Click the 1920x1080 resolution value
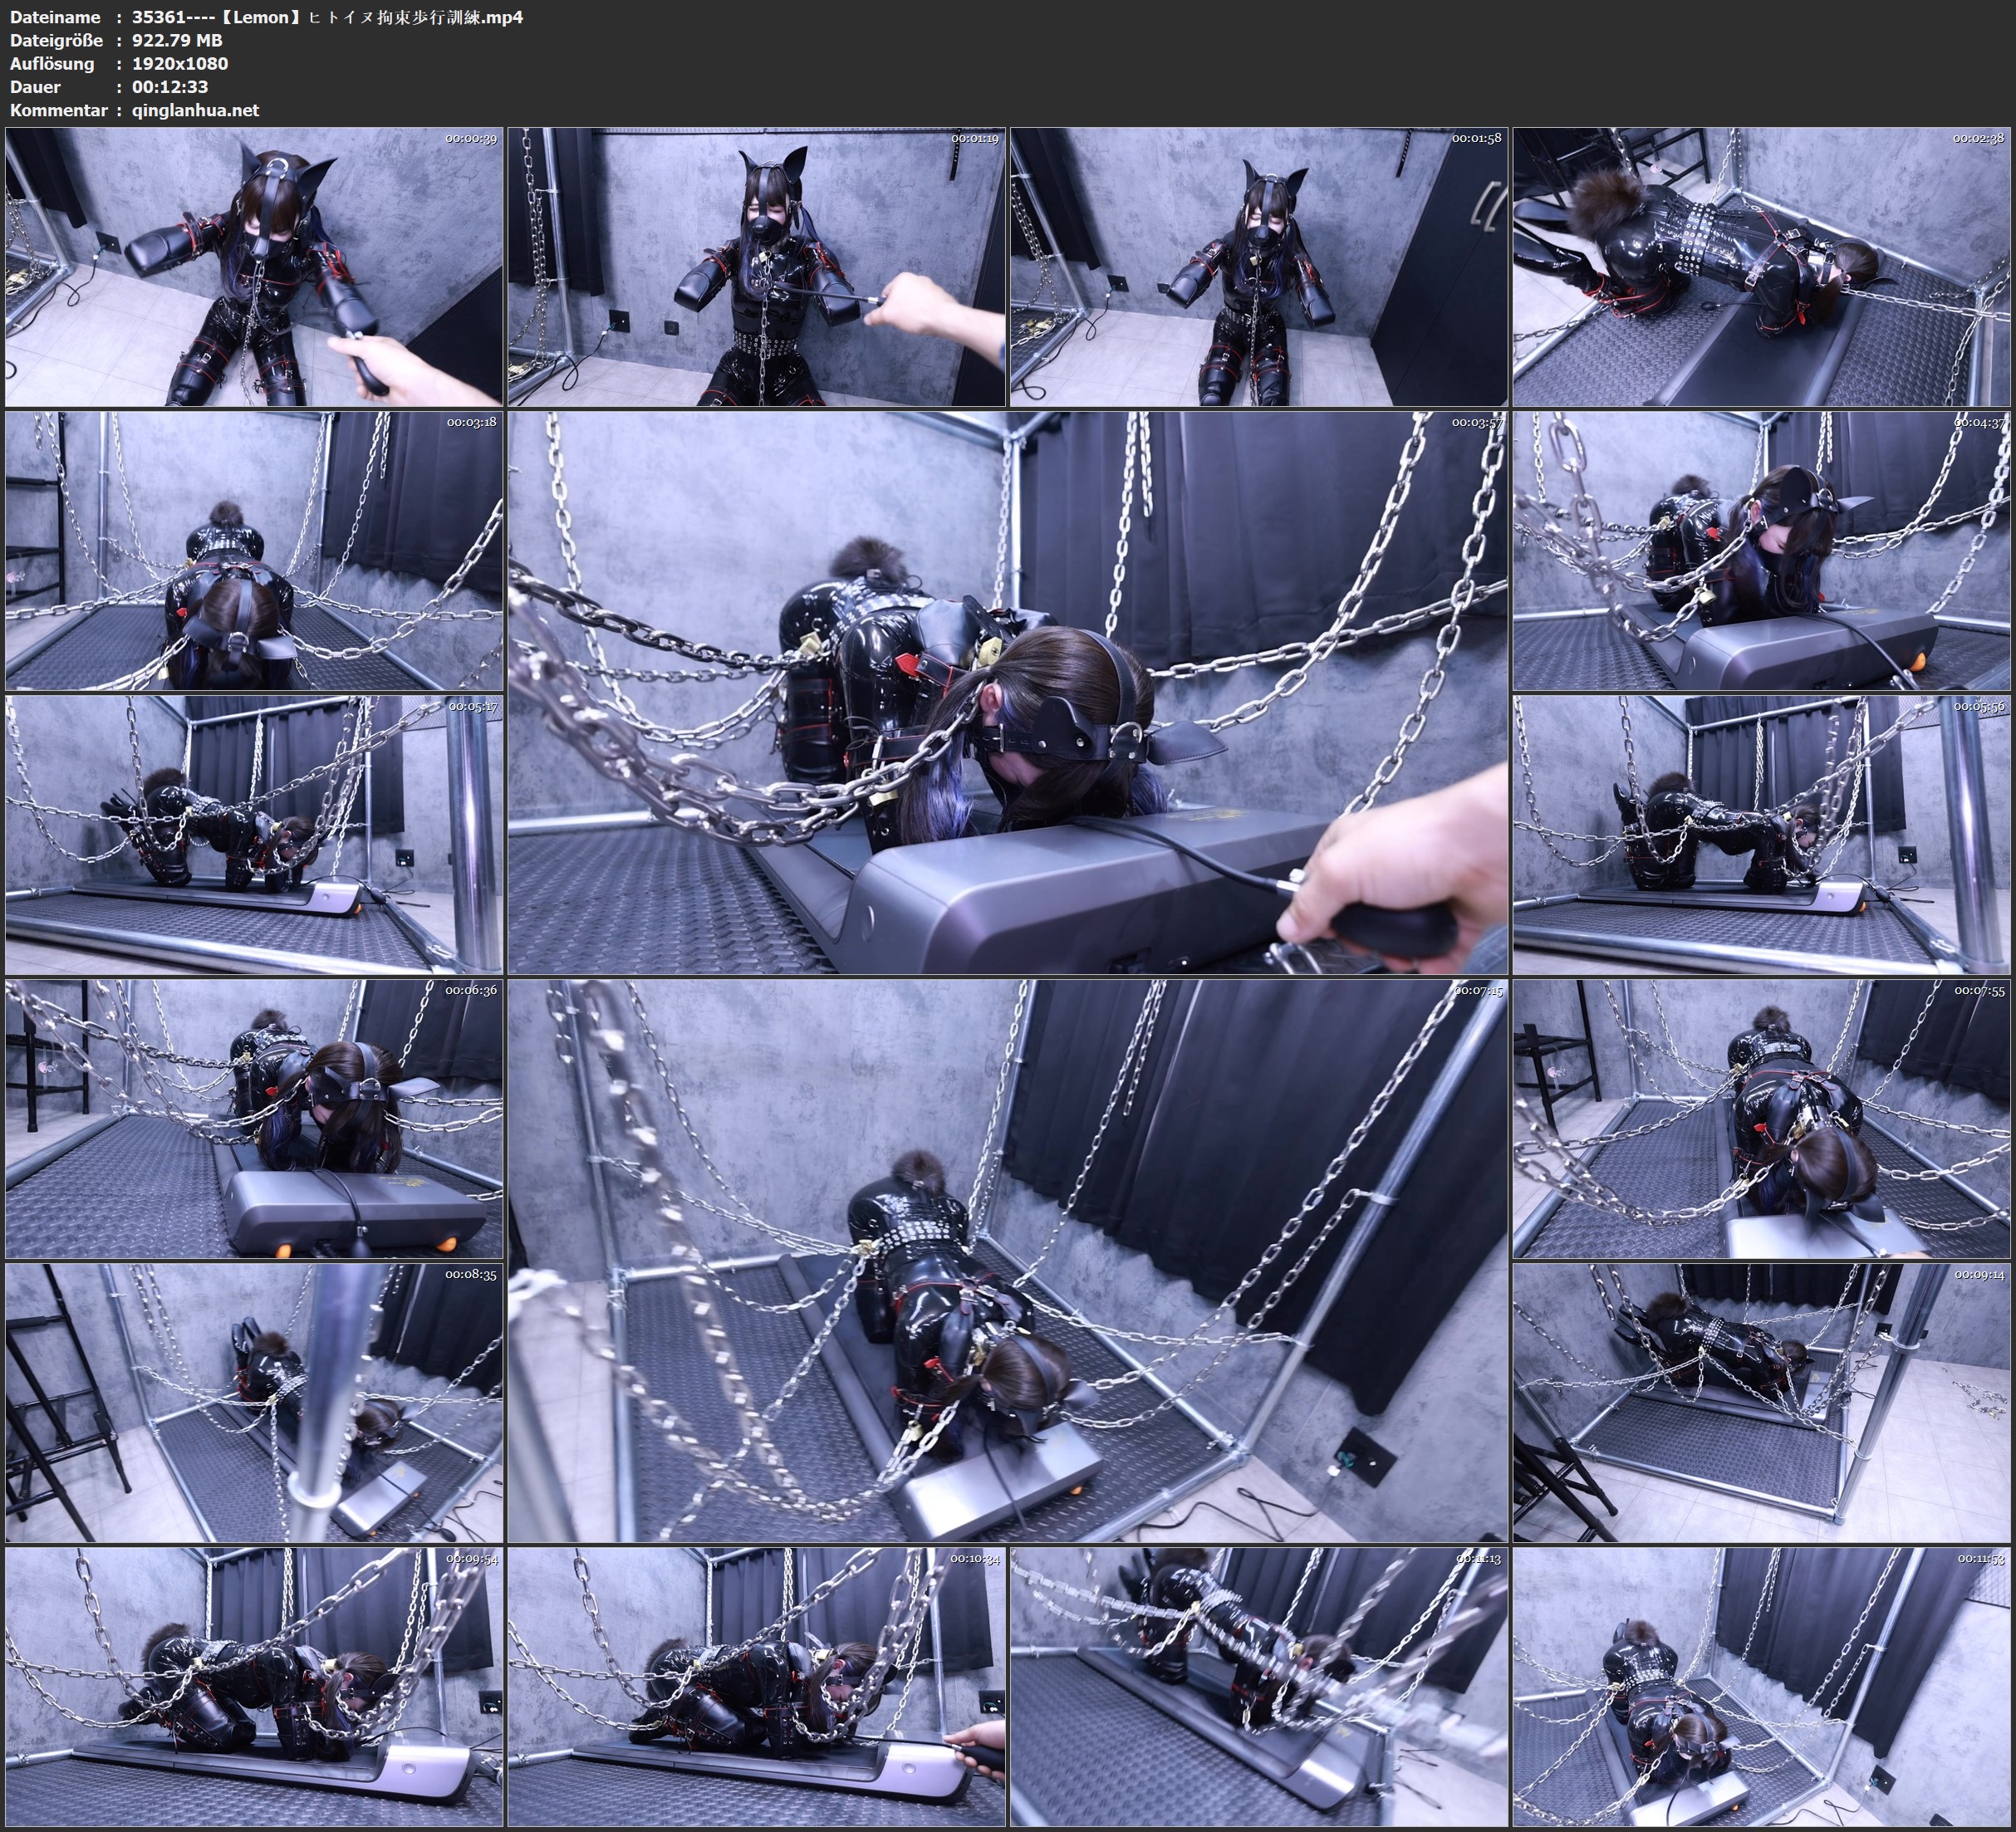The image size is (2016, 1832). [x=180, y=63]
